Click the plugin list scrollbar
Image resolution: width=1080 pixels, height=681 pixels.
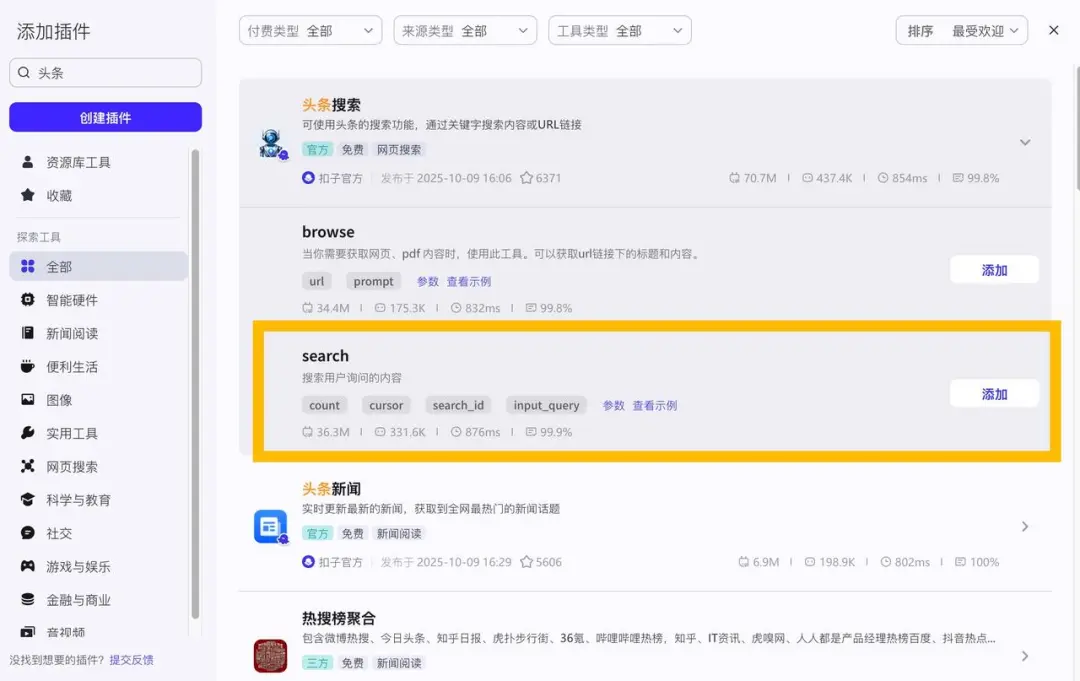coord(1077,127)
